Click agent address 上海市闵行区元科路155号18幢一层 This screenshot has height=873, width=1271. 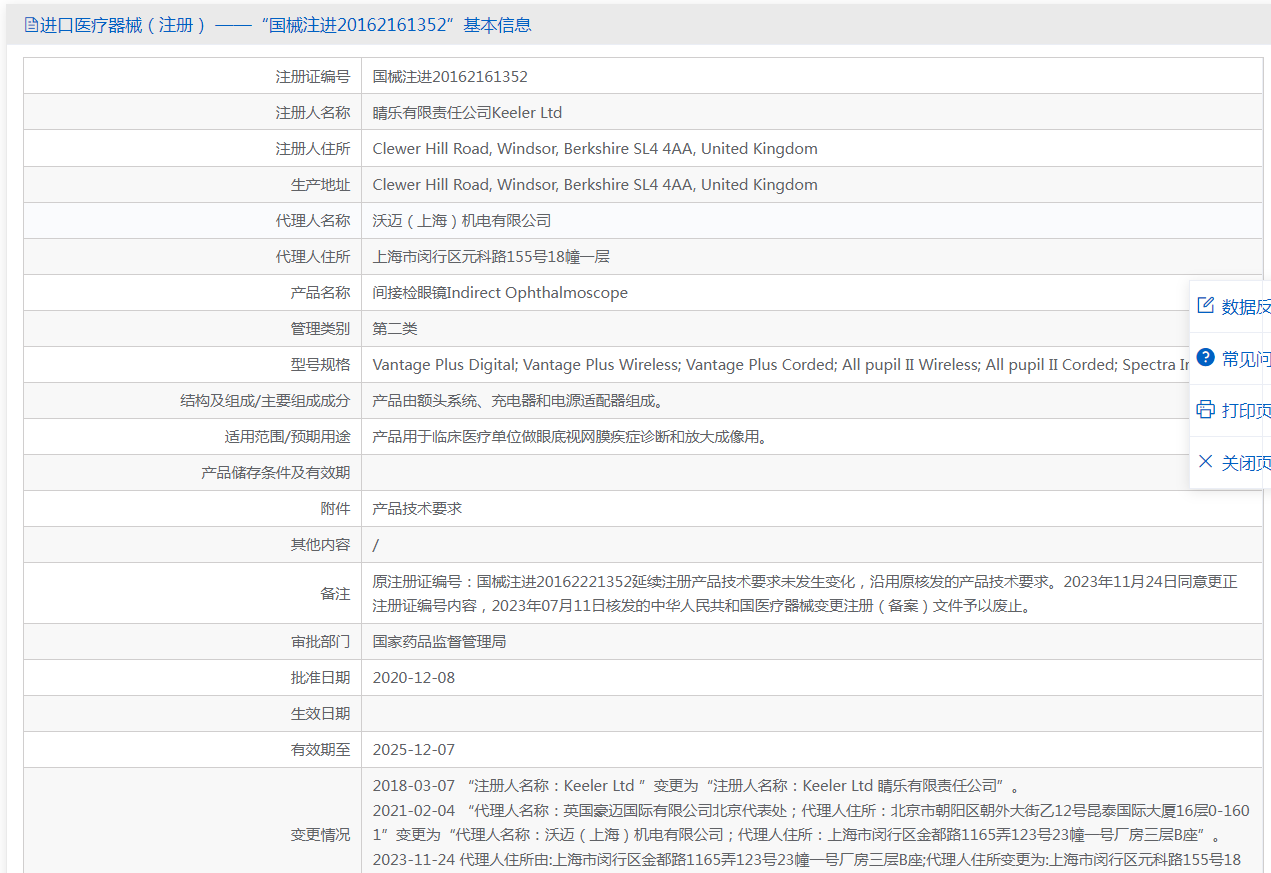[x=491, y=256]
